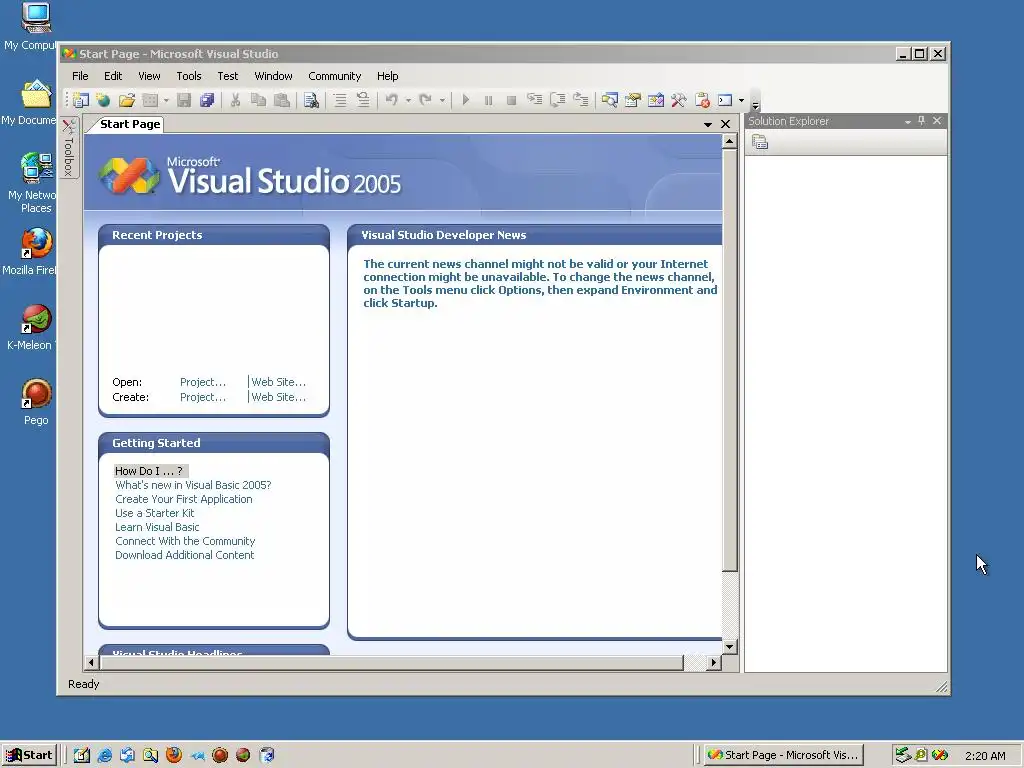Viewport: 1024px width, 768px height.
Task: Open the Tools menu
Action: [189, 76]
